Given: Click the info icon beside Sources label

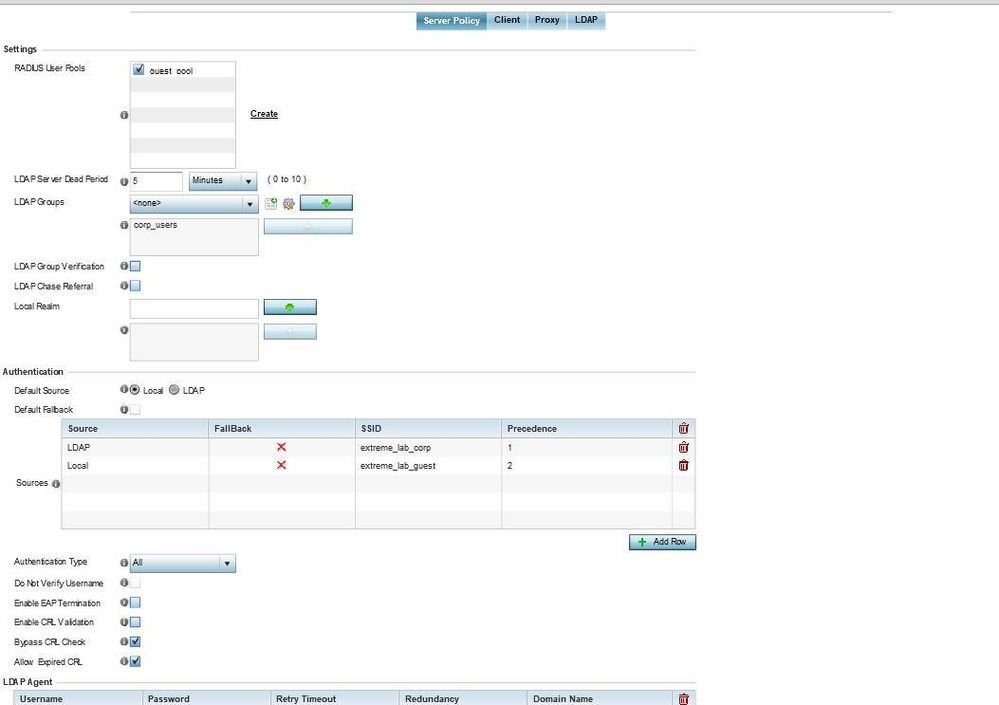Looking at the screenshot, I should 56,484.
